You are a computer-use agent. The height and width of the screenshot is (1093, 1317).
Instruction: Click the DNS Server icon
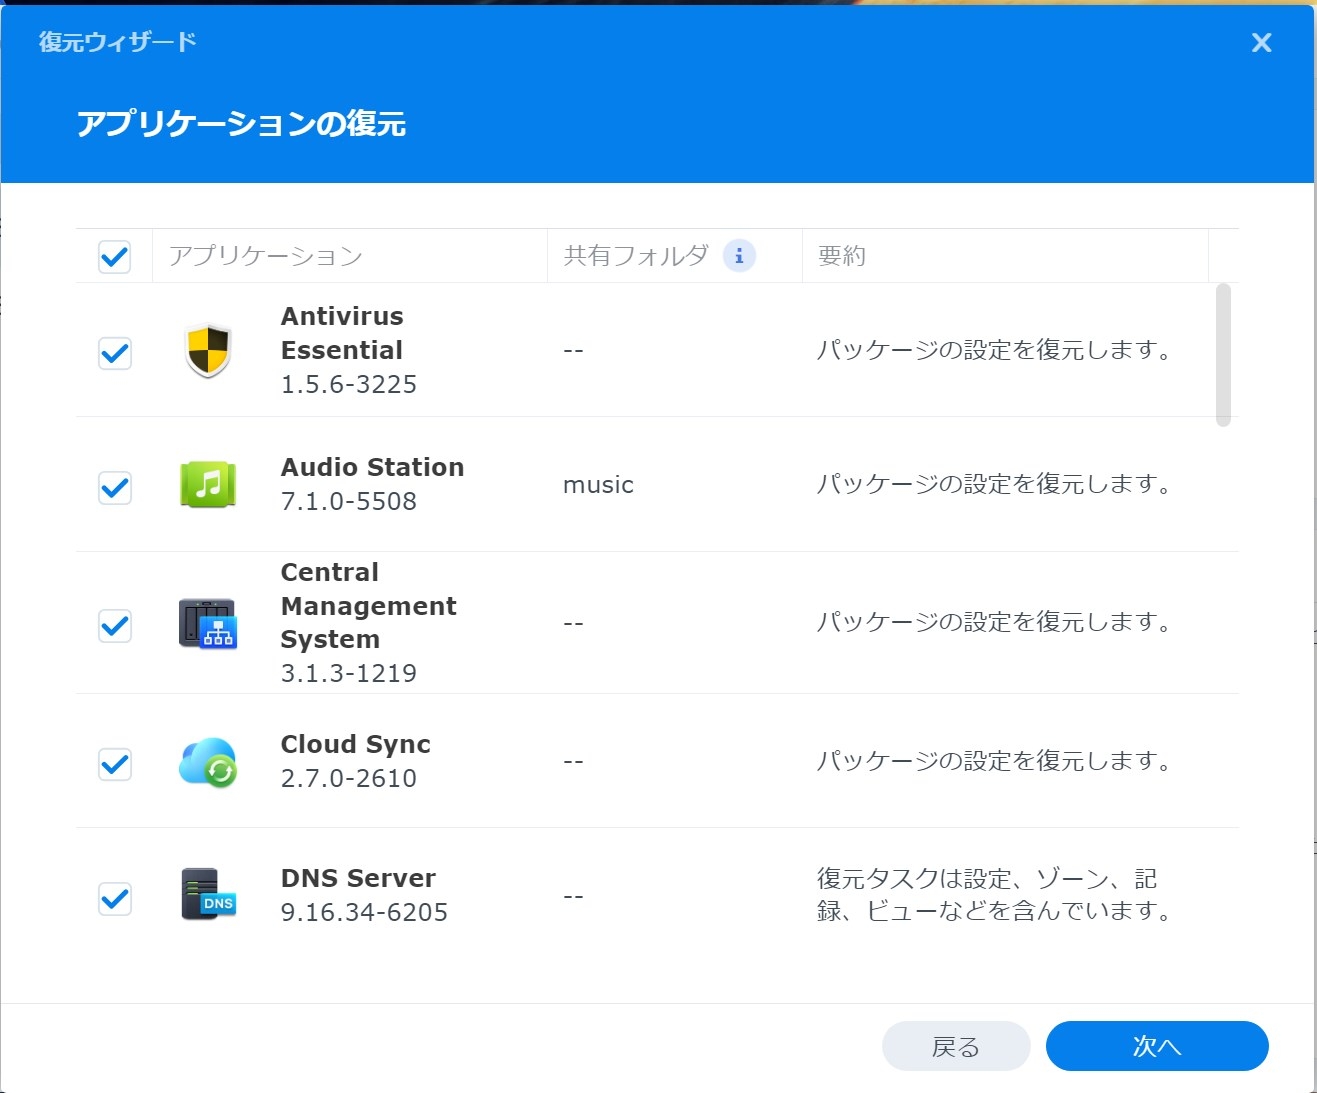(x=208, y=895)
